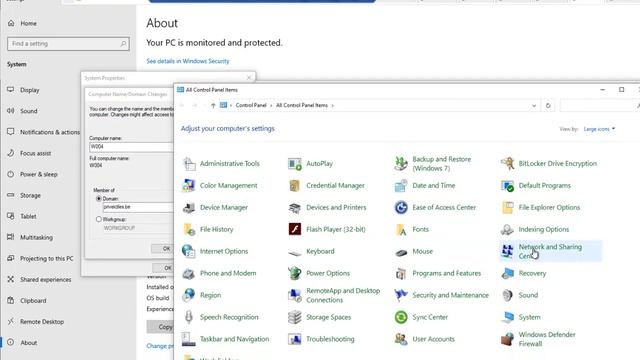Open Region icon in Control Panel
640x360 pixels.
pos(189,296)
